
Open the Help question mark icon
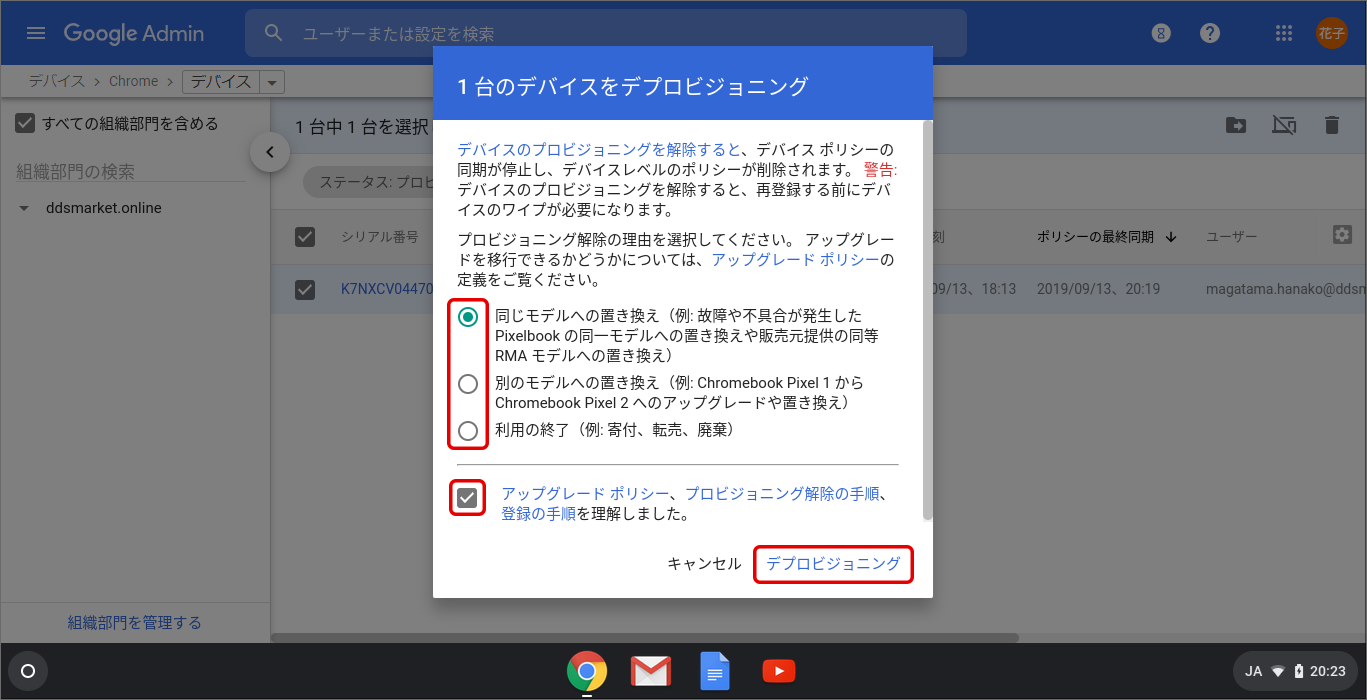(x=1210, y=33)
